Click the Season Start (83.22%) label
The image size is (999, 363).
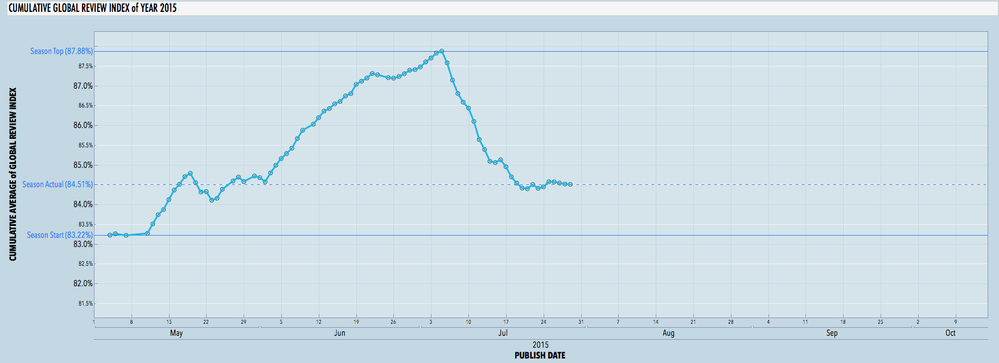click(x=60, y=235)
